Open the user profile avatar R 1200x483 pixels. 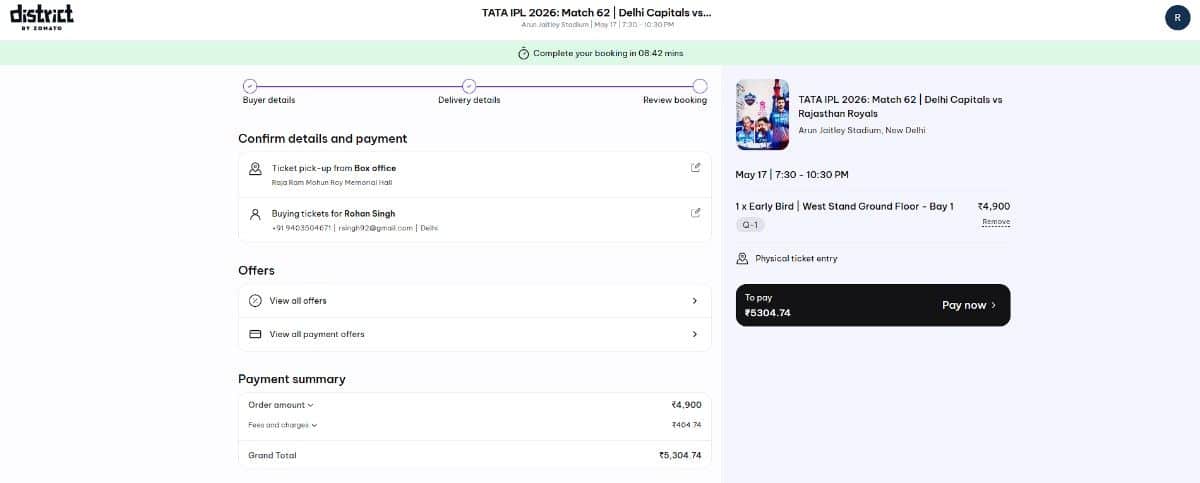(1177, 17)
